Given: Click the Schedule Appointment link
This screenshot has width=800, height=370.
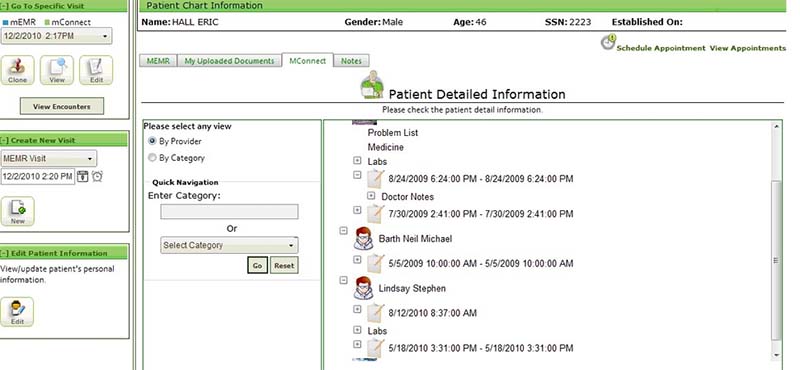Looking at the screenshot, I should 661,48.
